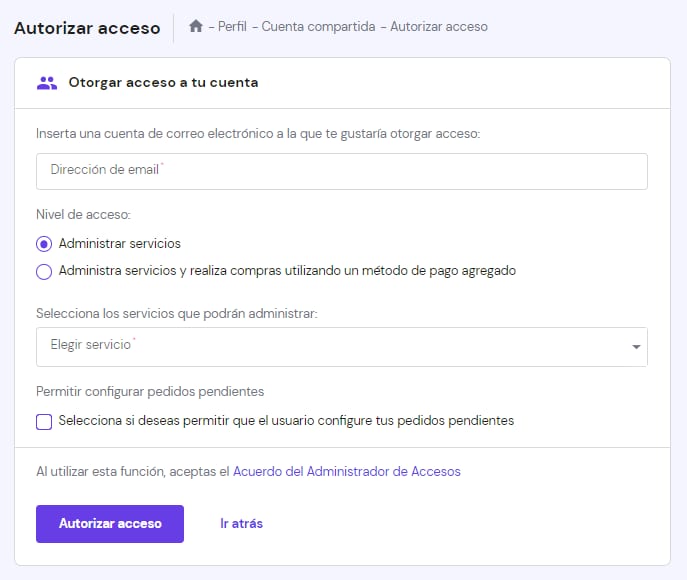Click the Ir atrás link
The width and height of the screenshot is (687, 580).
click(241, 523)
